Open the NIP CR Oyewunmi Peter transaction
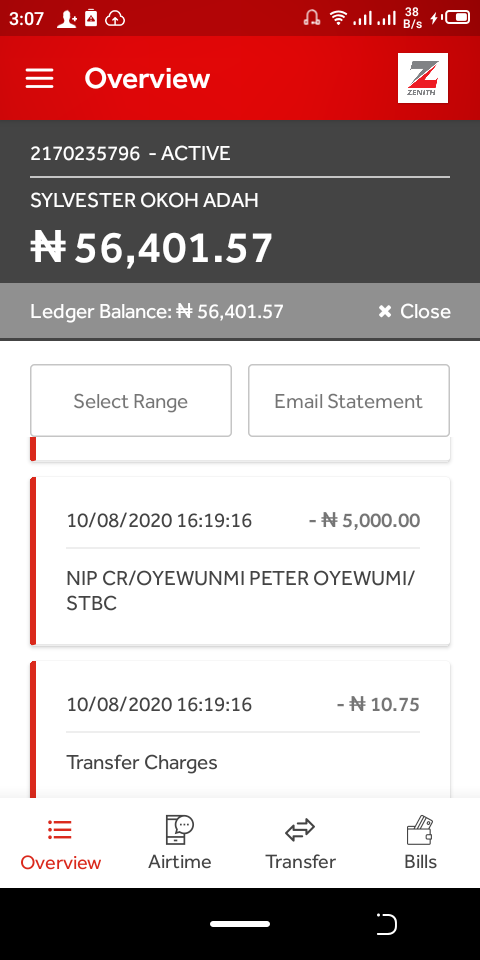The width and height of the screenshot is (480, 960). pyautogui.click(x=240, y=561)
